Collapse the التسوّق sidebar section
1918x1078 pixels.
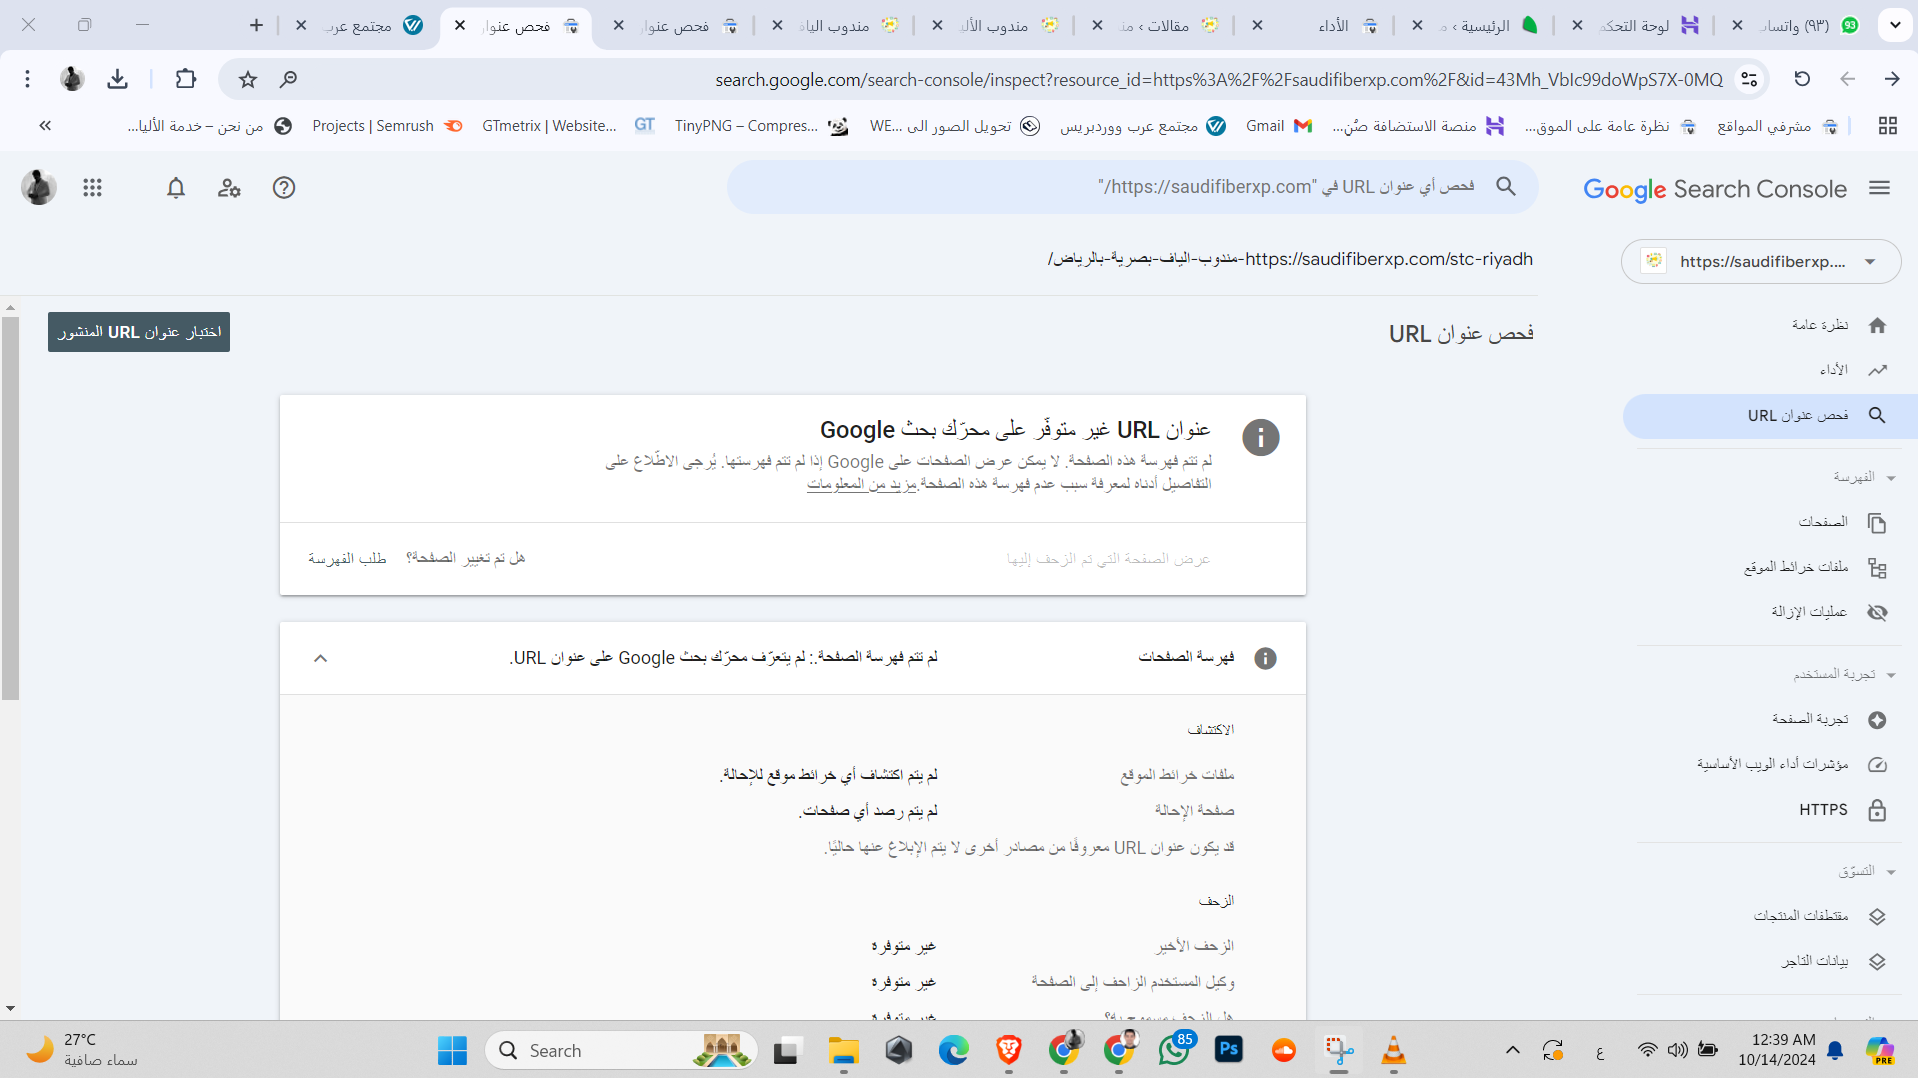pyautogui.click(x=1891, y=872)
